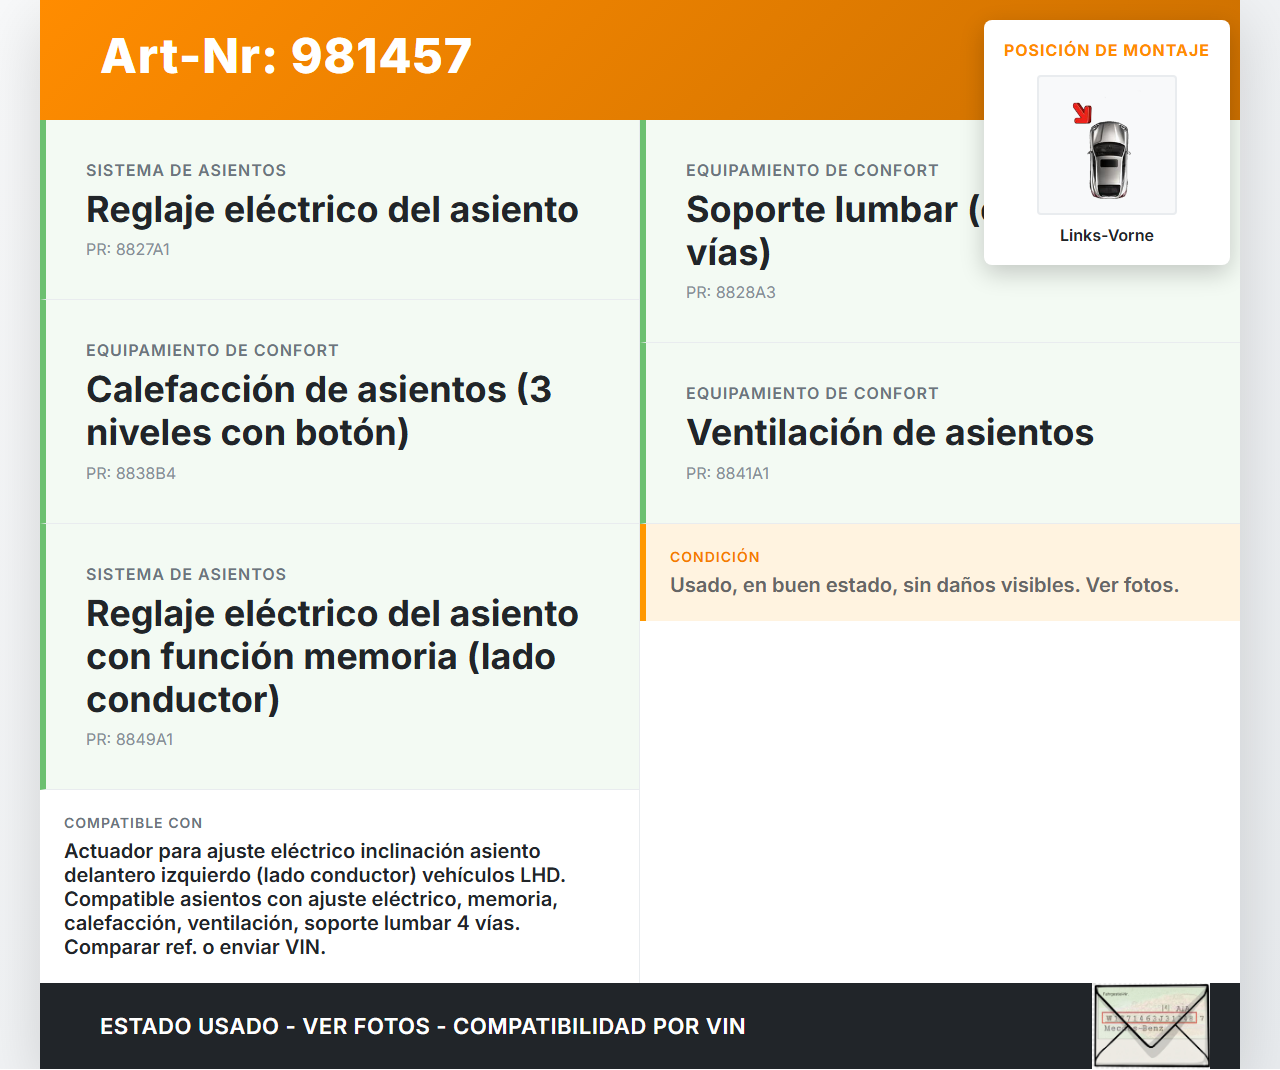Click the 'CONDICIÓN' label
This screenshot has height=1070, width=1280.
pyautogui.click(x=715, y=557)
